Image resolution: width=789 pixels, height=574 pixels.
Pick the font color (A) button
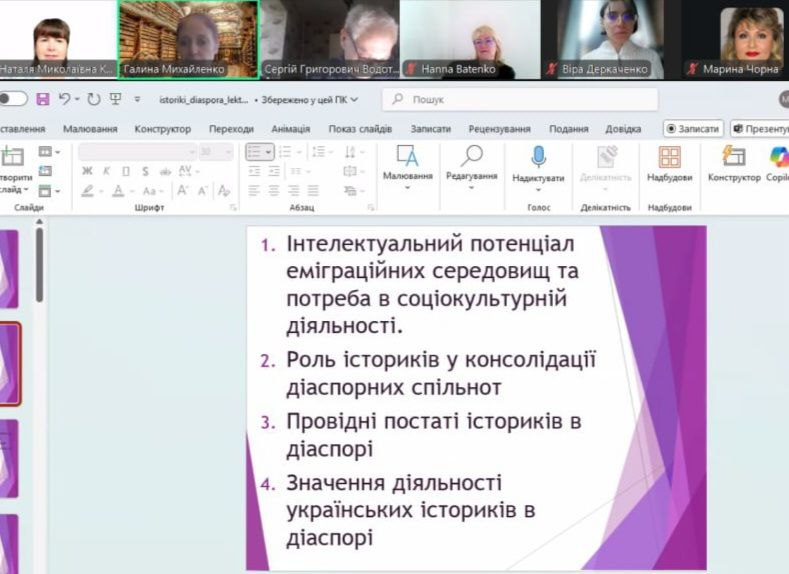click(x=118, y=190)
